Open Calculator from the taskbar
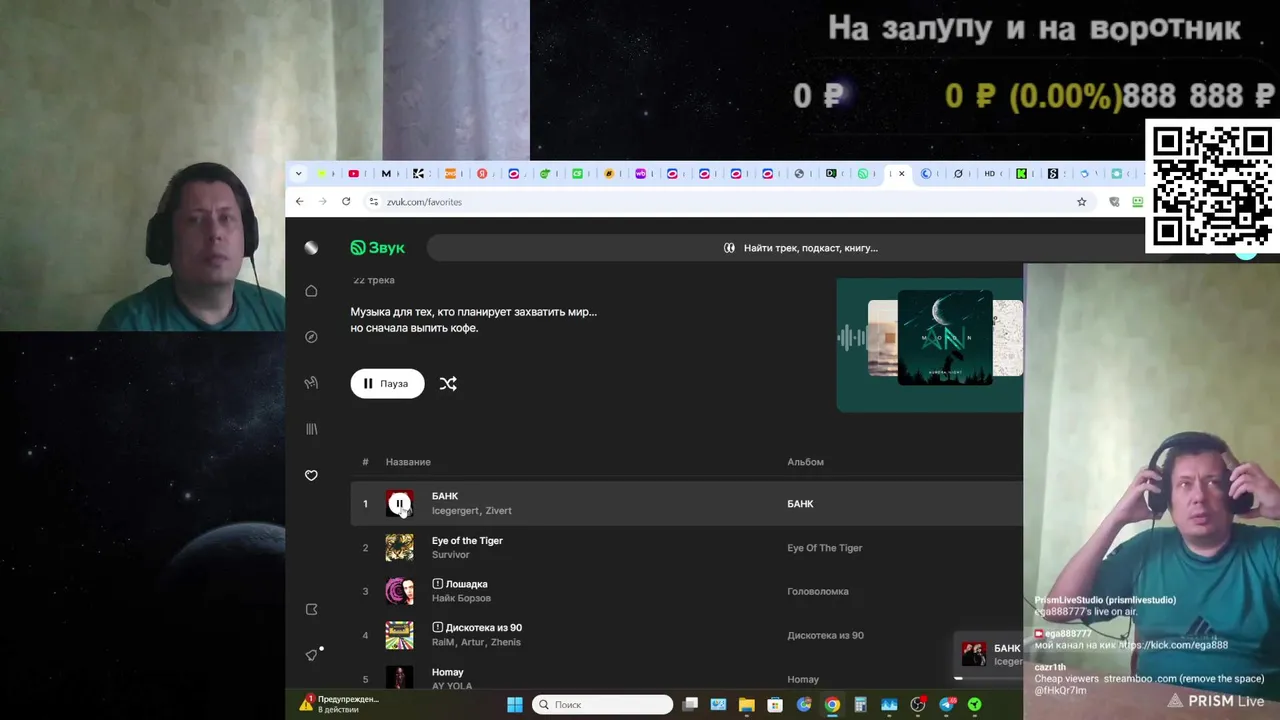The width and height of the screenshot is (1280, 720). tap(860, 705)
